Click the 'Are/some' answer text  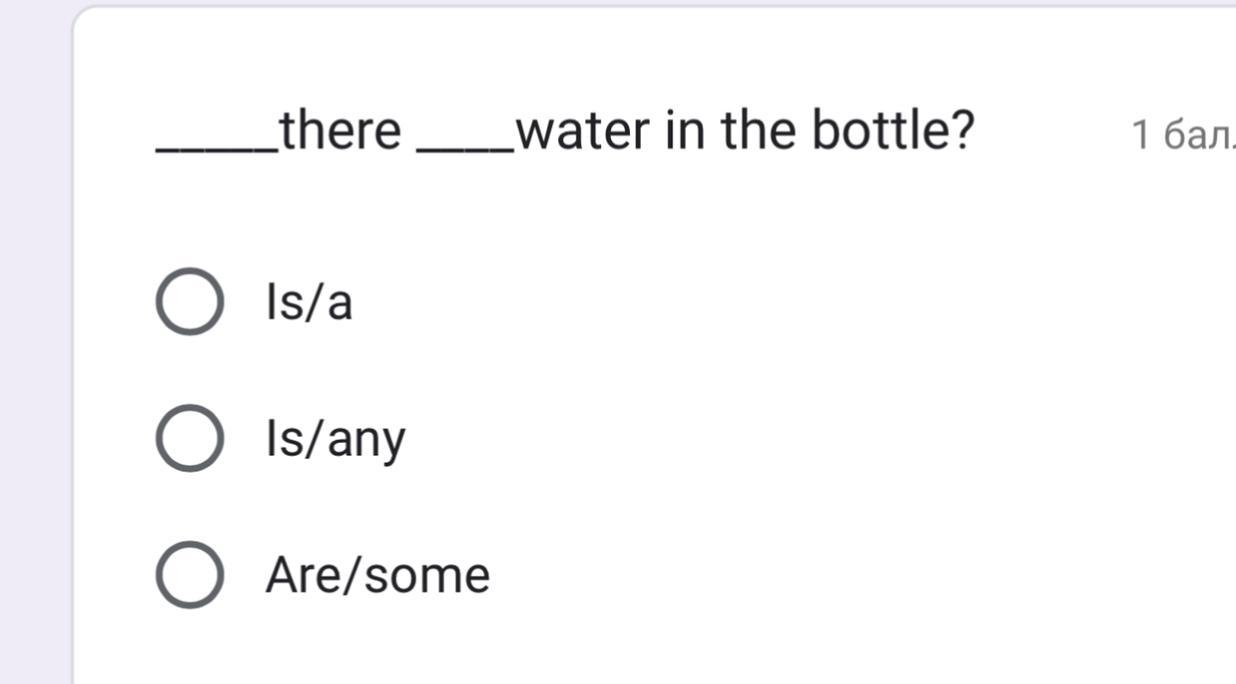click(377, 575)
